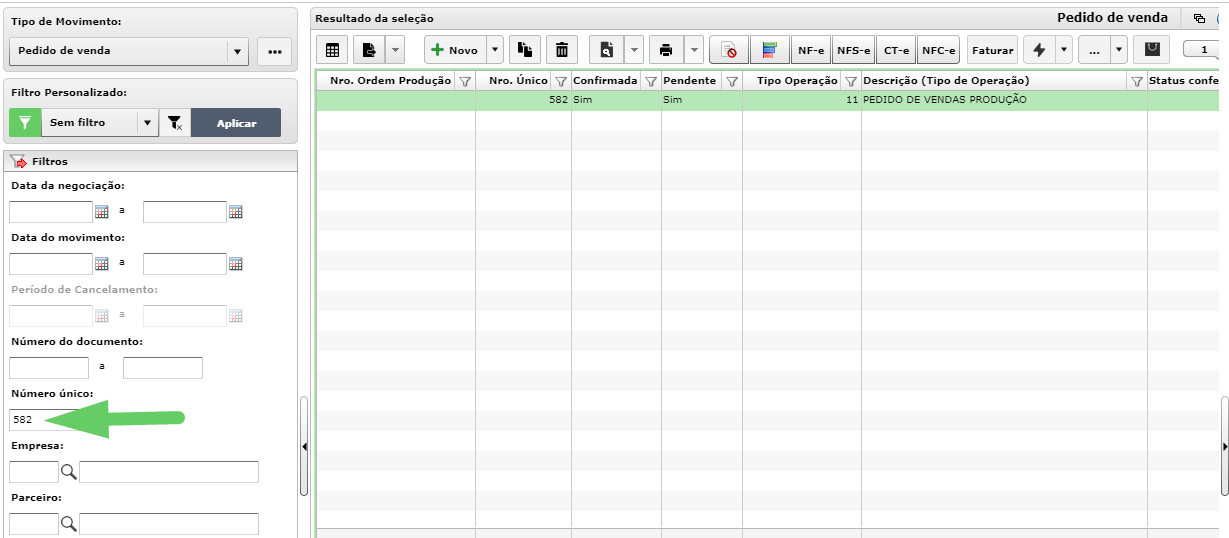The height and width of the screenshot is (538, 1229).
Task: Click the NFS-e button
Action: [853, 50]
